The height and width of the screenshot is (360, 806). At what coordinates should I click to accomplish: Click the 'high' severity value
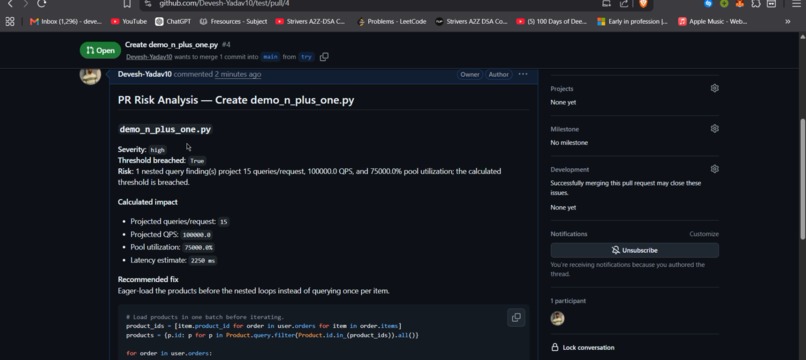tap(157, 150)
